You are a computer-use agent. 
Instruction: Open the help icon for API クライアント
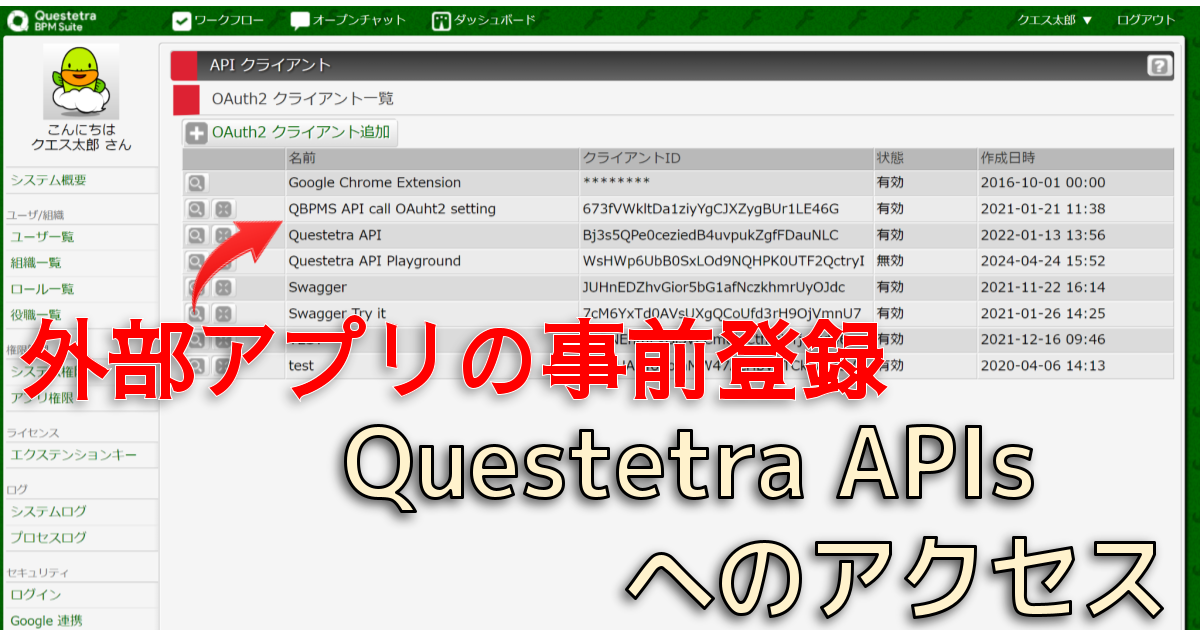1159,66
